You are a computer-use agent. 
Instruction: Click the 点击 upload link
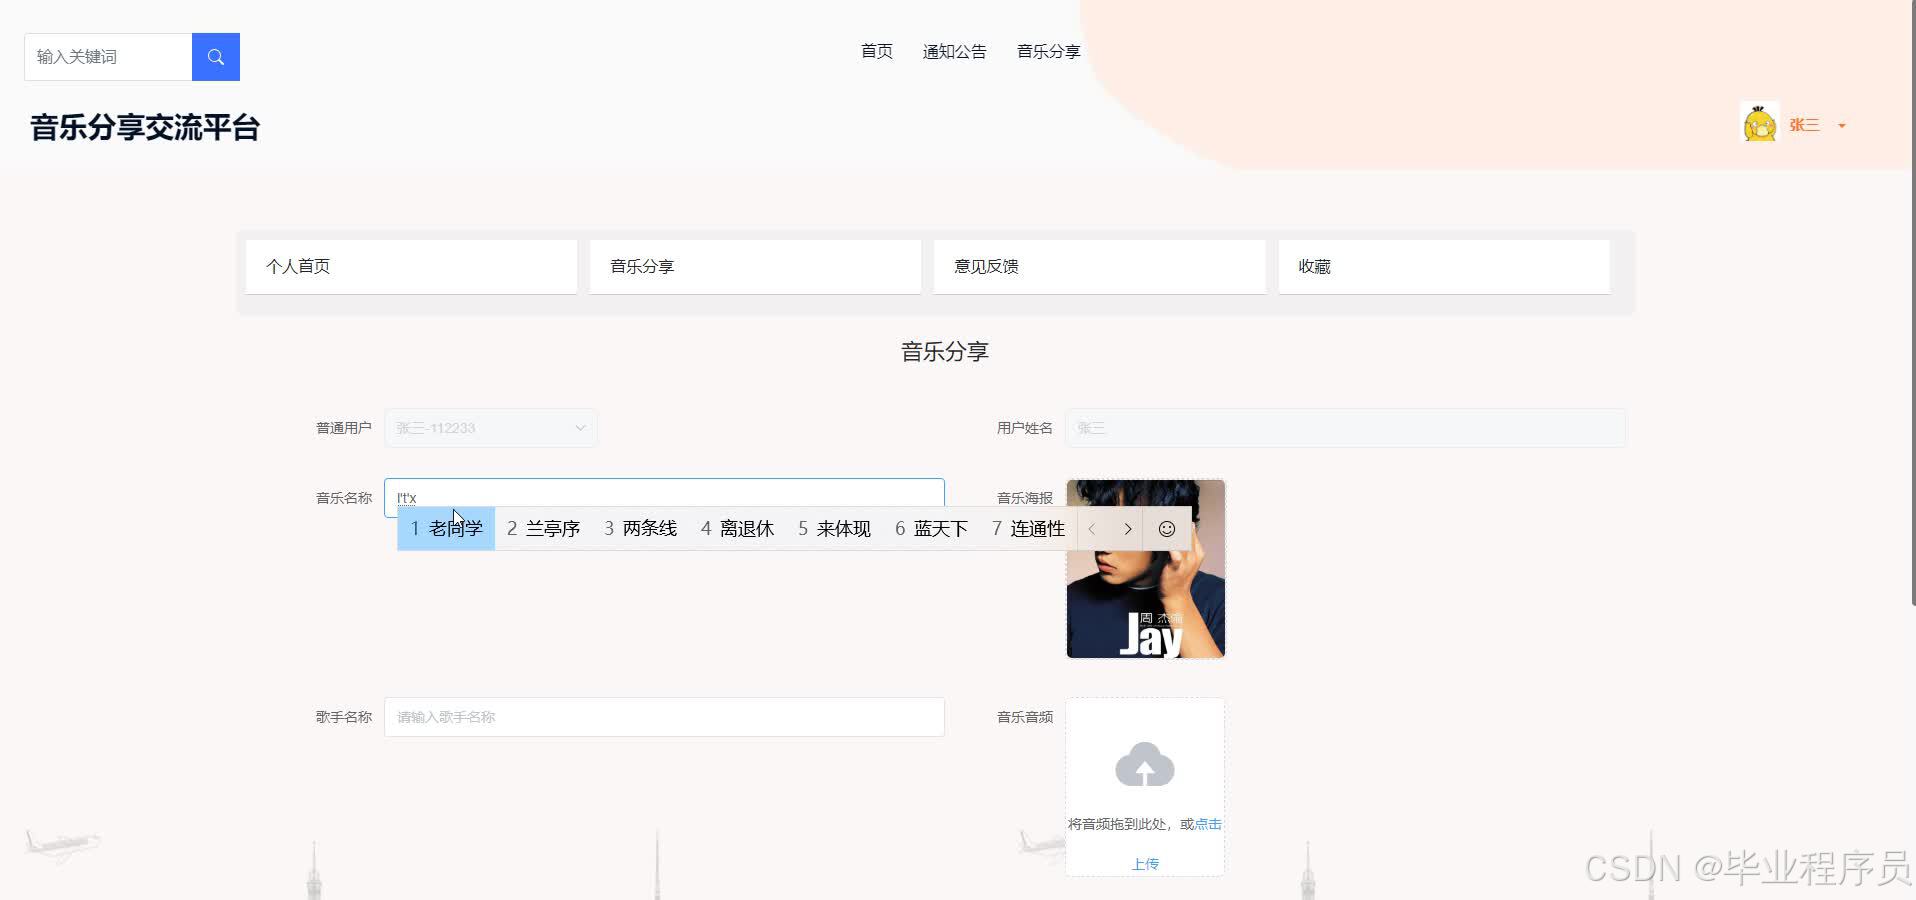(1208, 824)
